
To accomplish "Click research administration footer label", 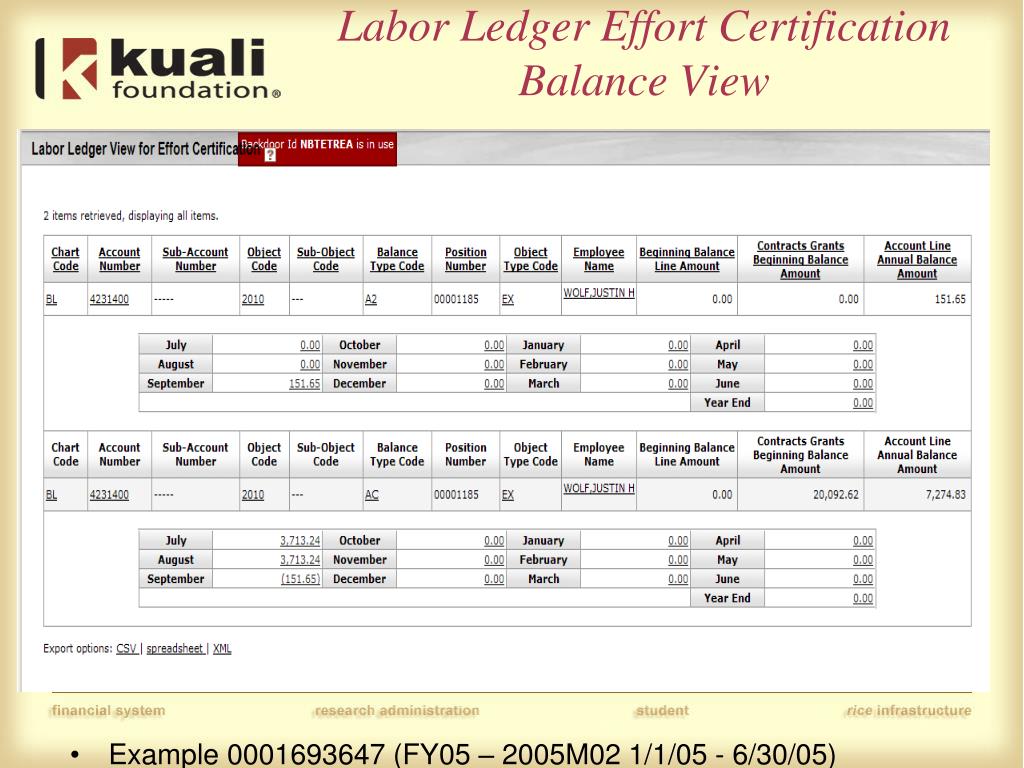I will (x=396, y=711).
